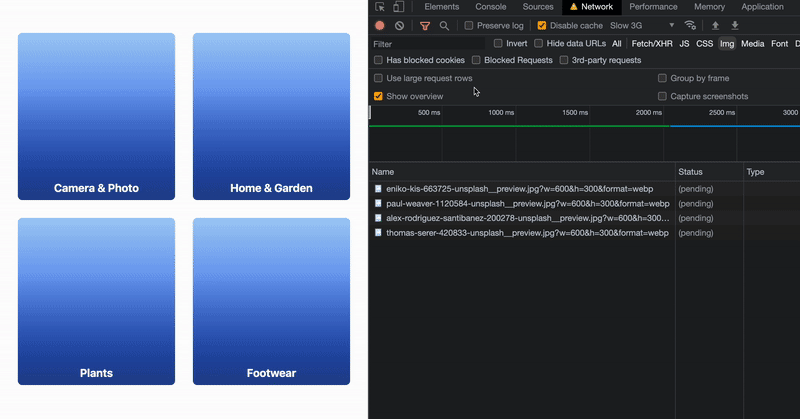Viewport: 800px width, 419px height.
Task: Switch to the Memory tab
Action: tap(709, 7)
